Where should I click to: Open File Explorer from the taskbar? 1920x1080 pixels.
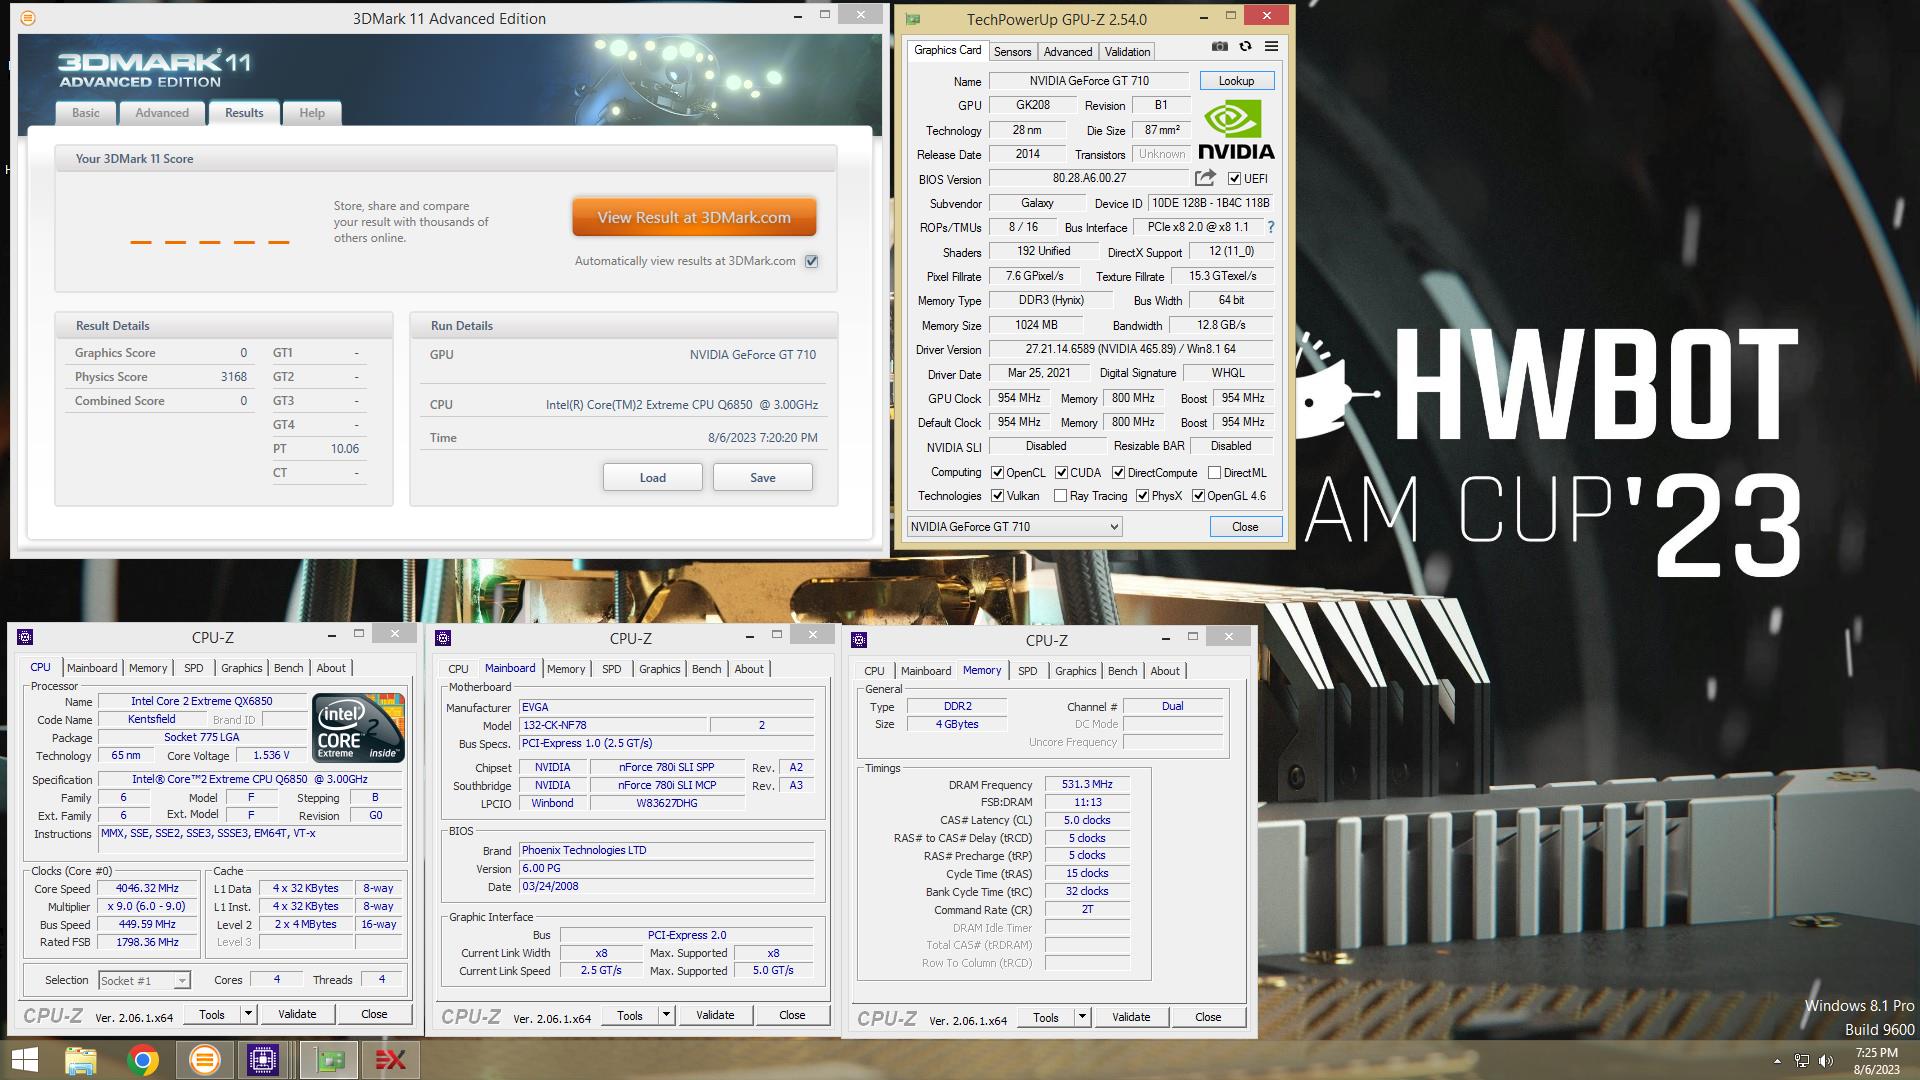tap(81, 1059)
